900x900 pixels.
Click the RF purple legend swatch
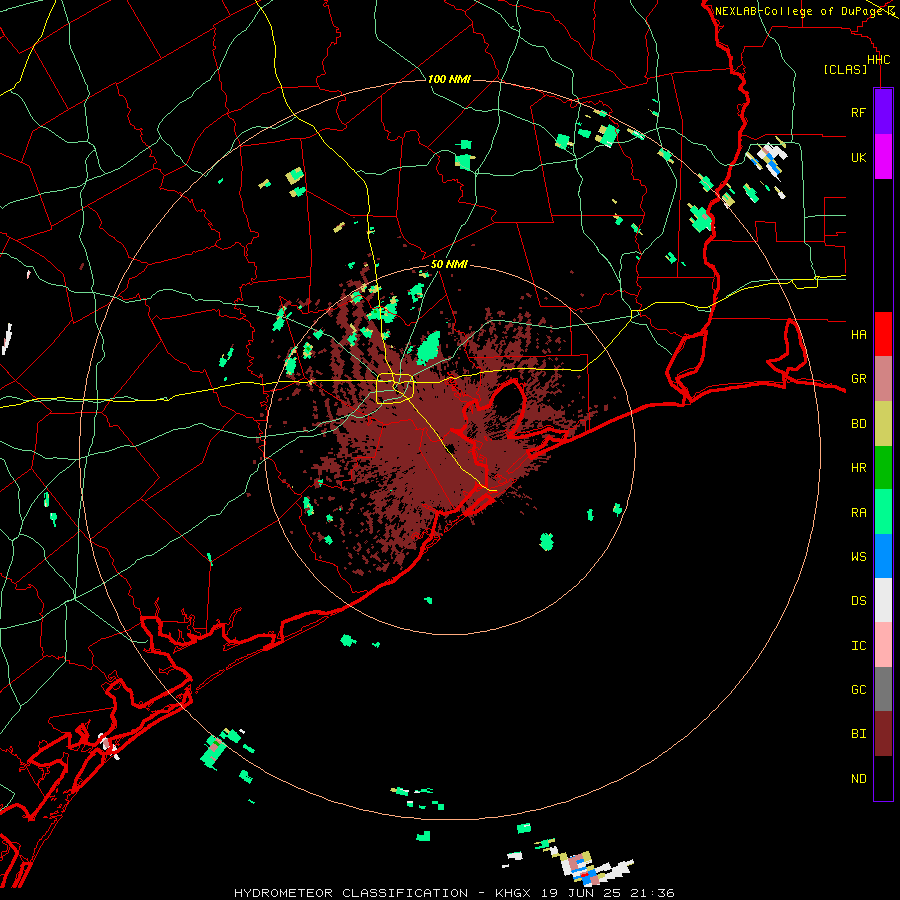point(883,112)
